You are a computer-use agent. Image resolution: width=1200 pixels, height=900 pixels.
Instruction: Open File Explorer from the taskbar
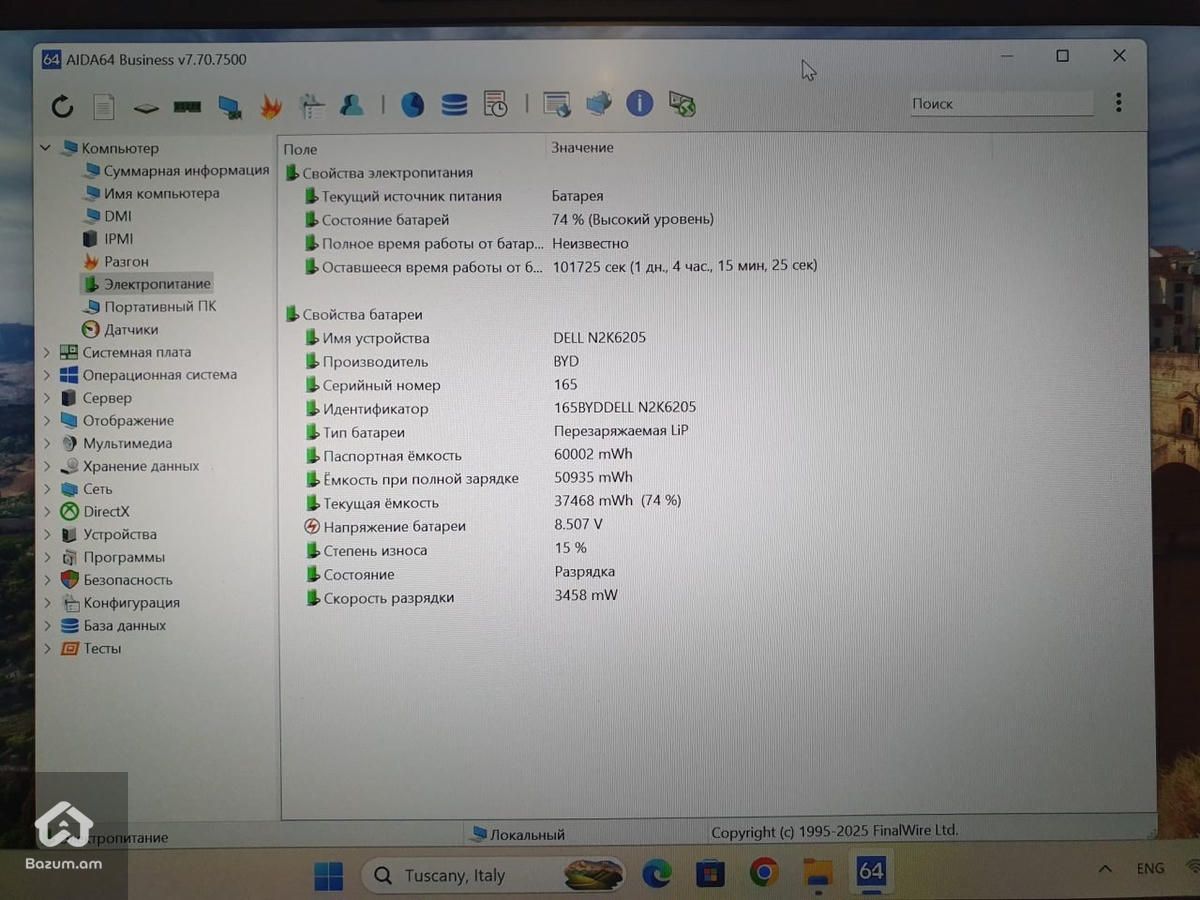[x=818, y=873]
